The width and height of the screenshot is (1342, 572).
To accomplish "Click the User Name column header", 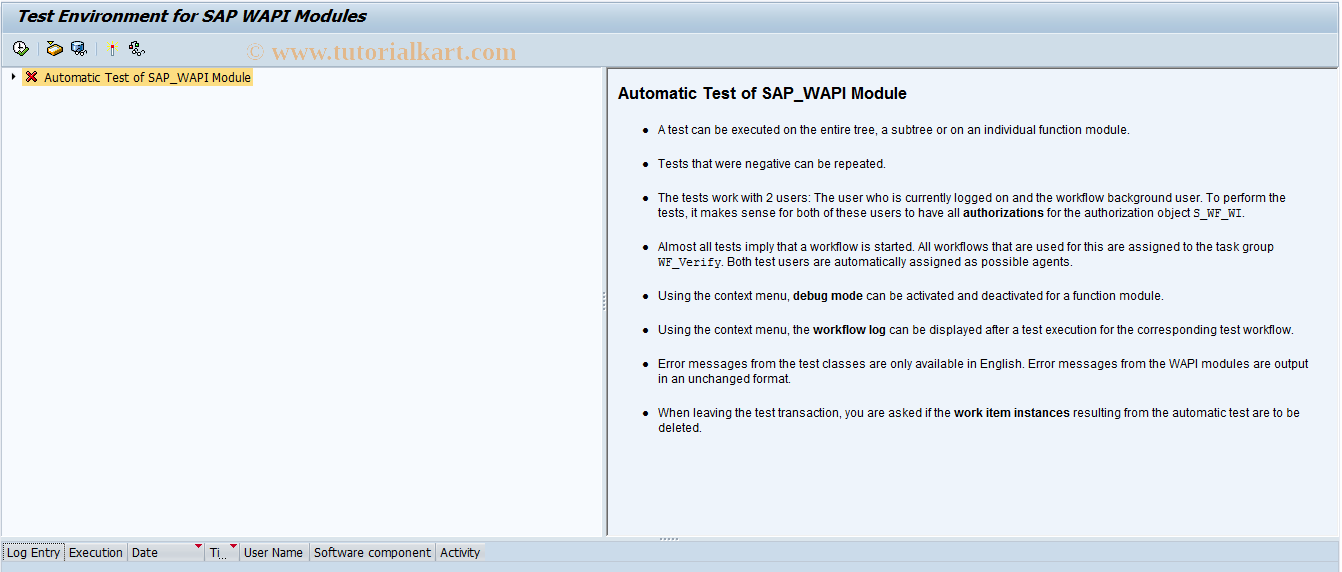I will pyautogui.click(x=274, y=552).
